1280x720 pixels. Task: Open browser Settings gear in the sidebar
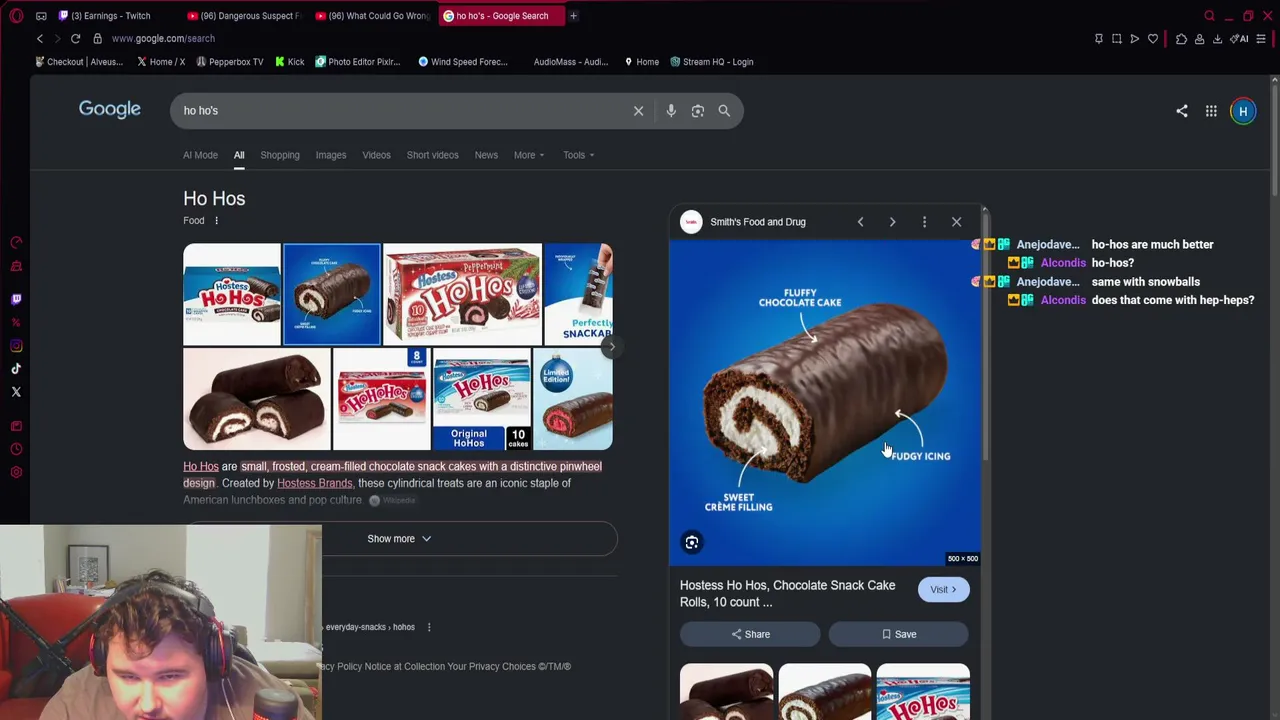click(x=16, y=472)
